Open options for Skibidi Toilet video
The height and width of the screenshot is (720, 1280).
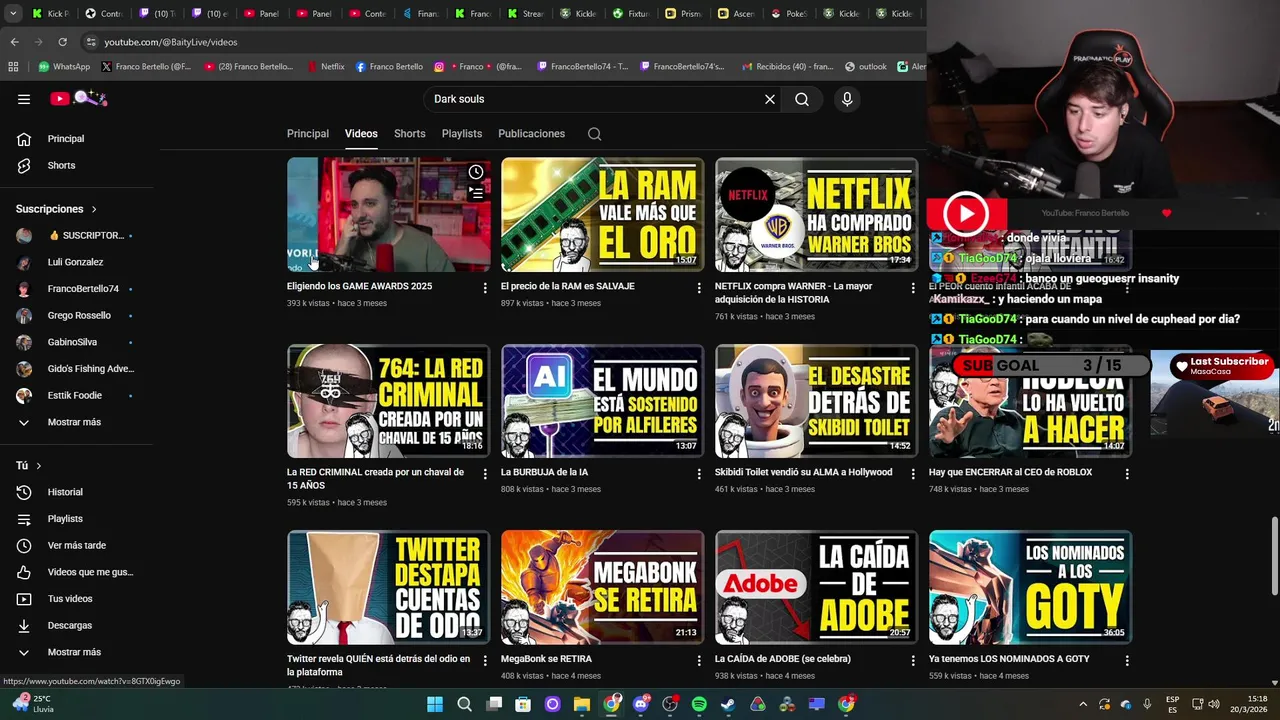[x=913, y=474]
